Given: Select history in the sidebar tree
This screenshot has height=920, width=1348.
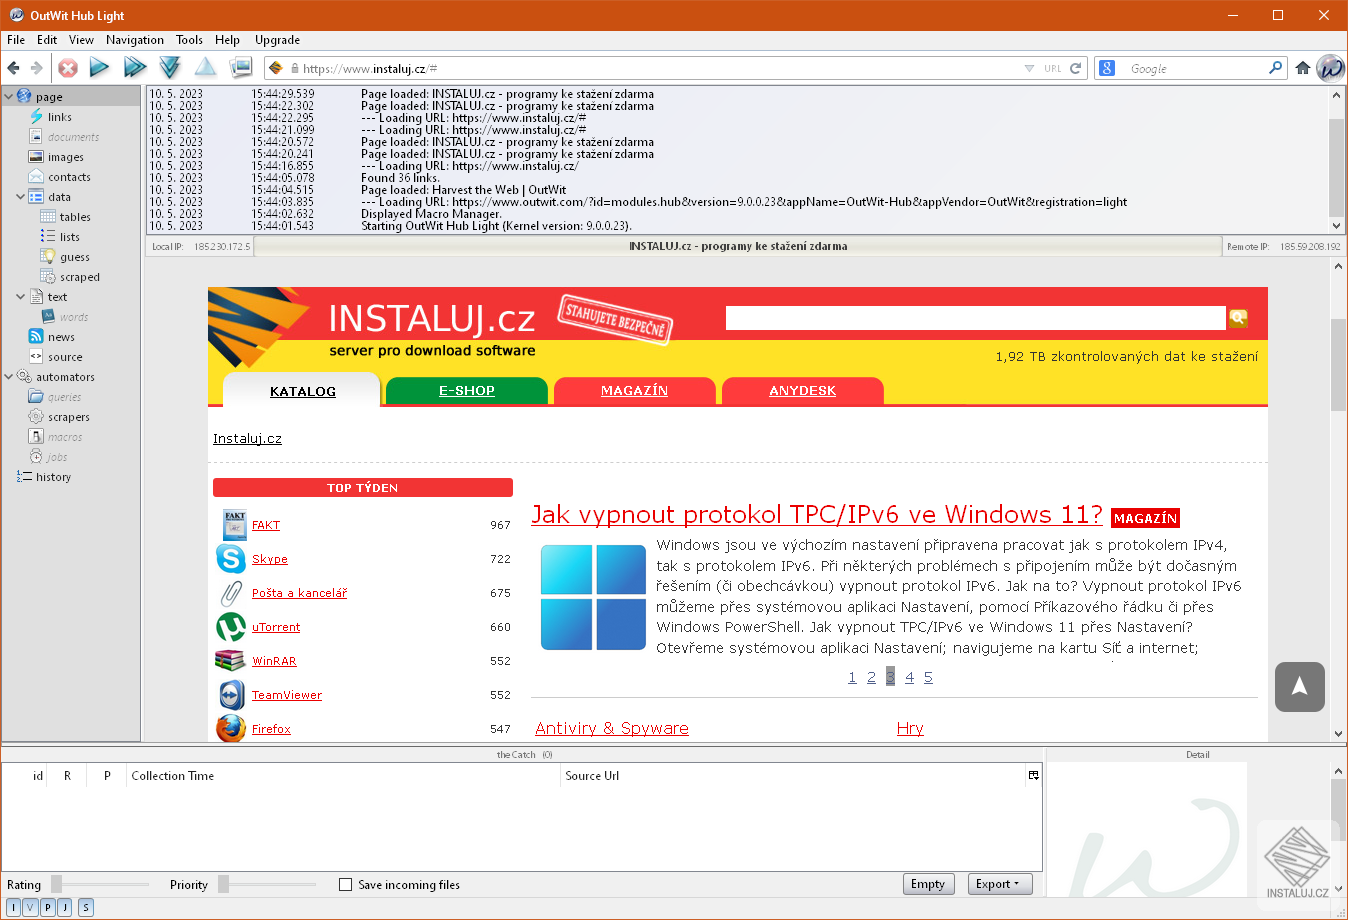Looking at the screenshot, I should point(53,477).
